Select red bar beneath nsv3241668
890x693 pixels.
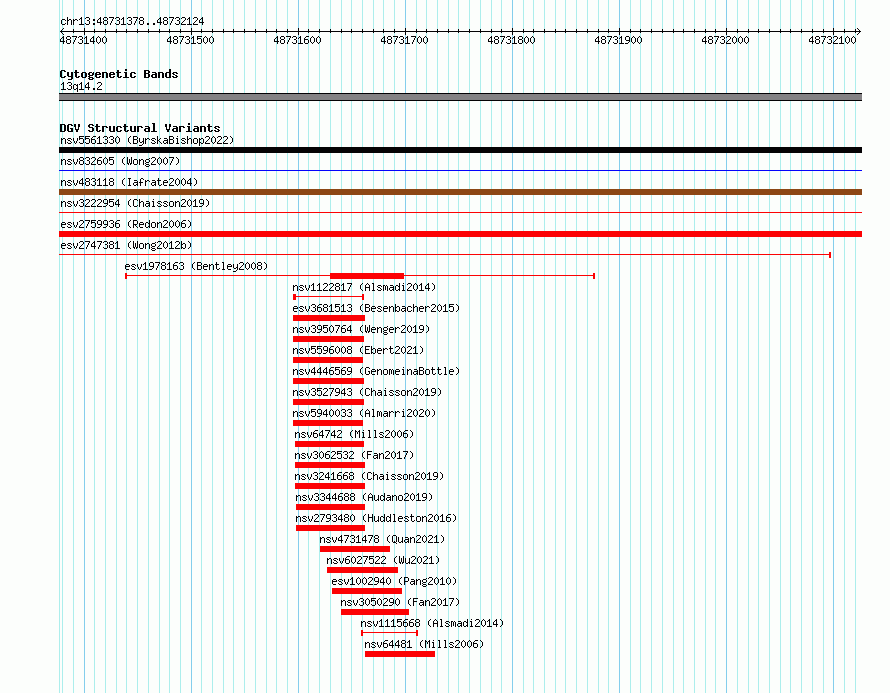(330, 486)
